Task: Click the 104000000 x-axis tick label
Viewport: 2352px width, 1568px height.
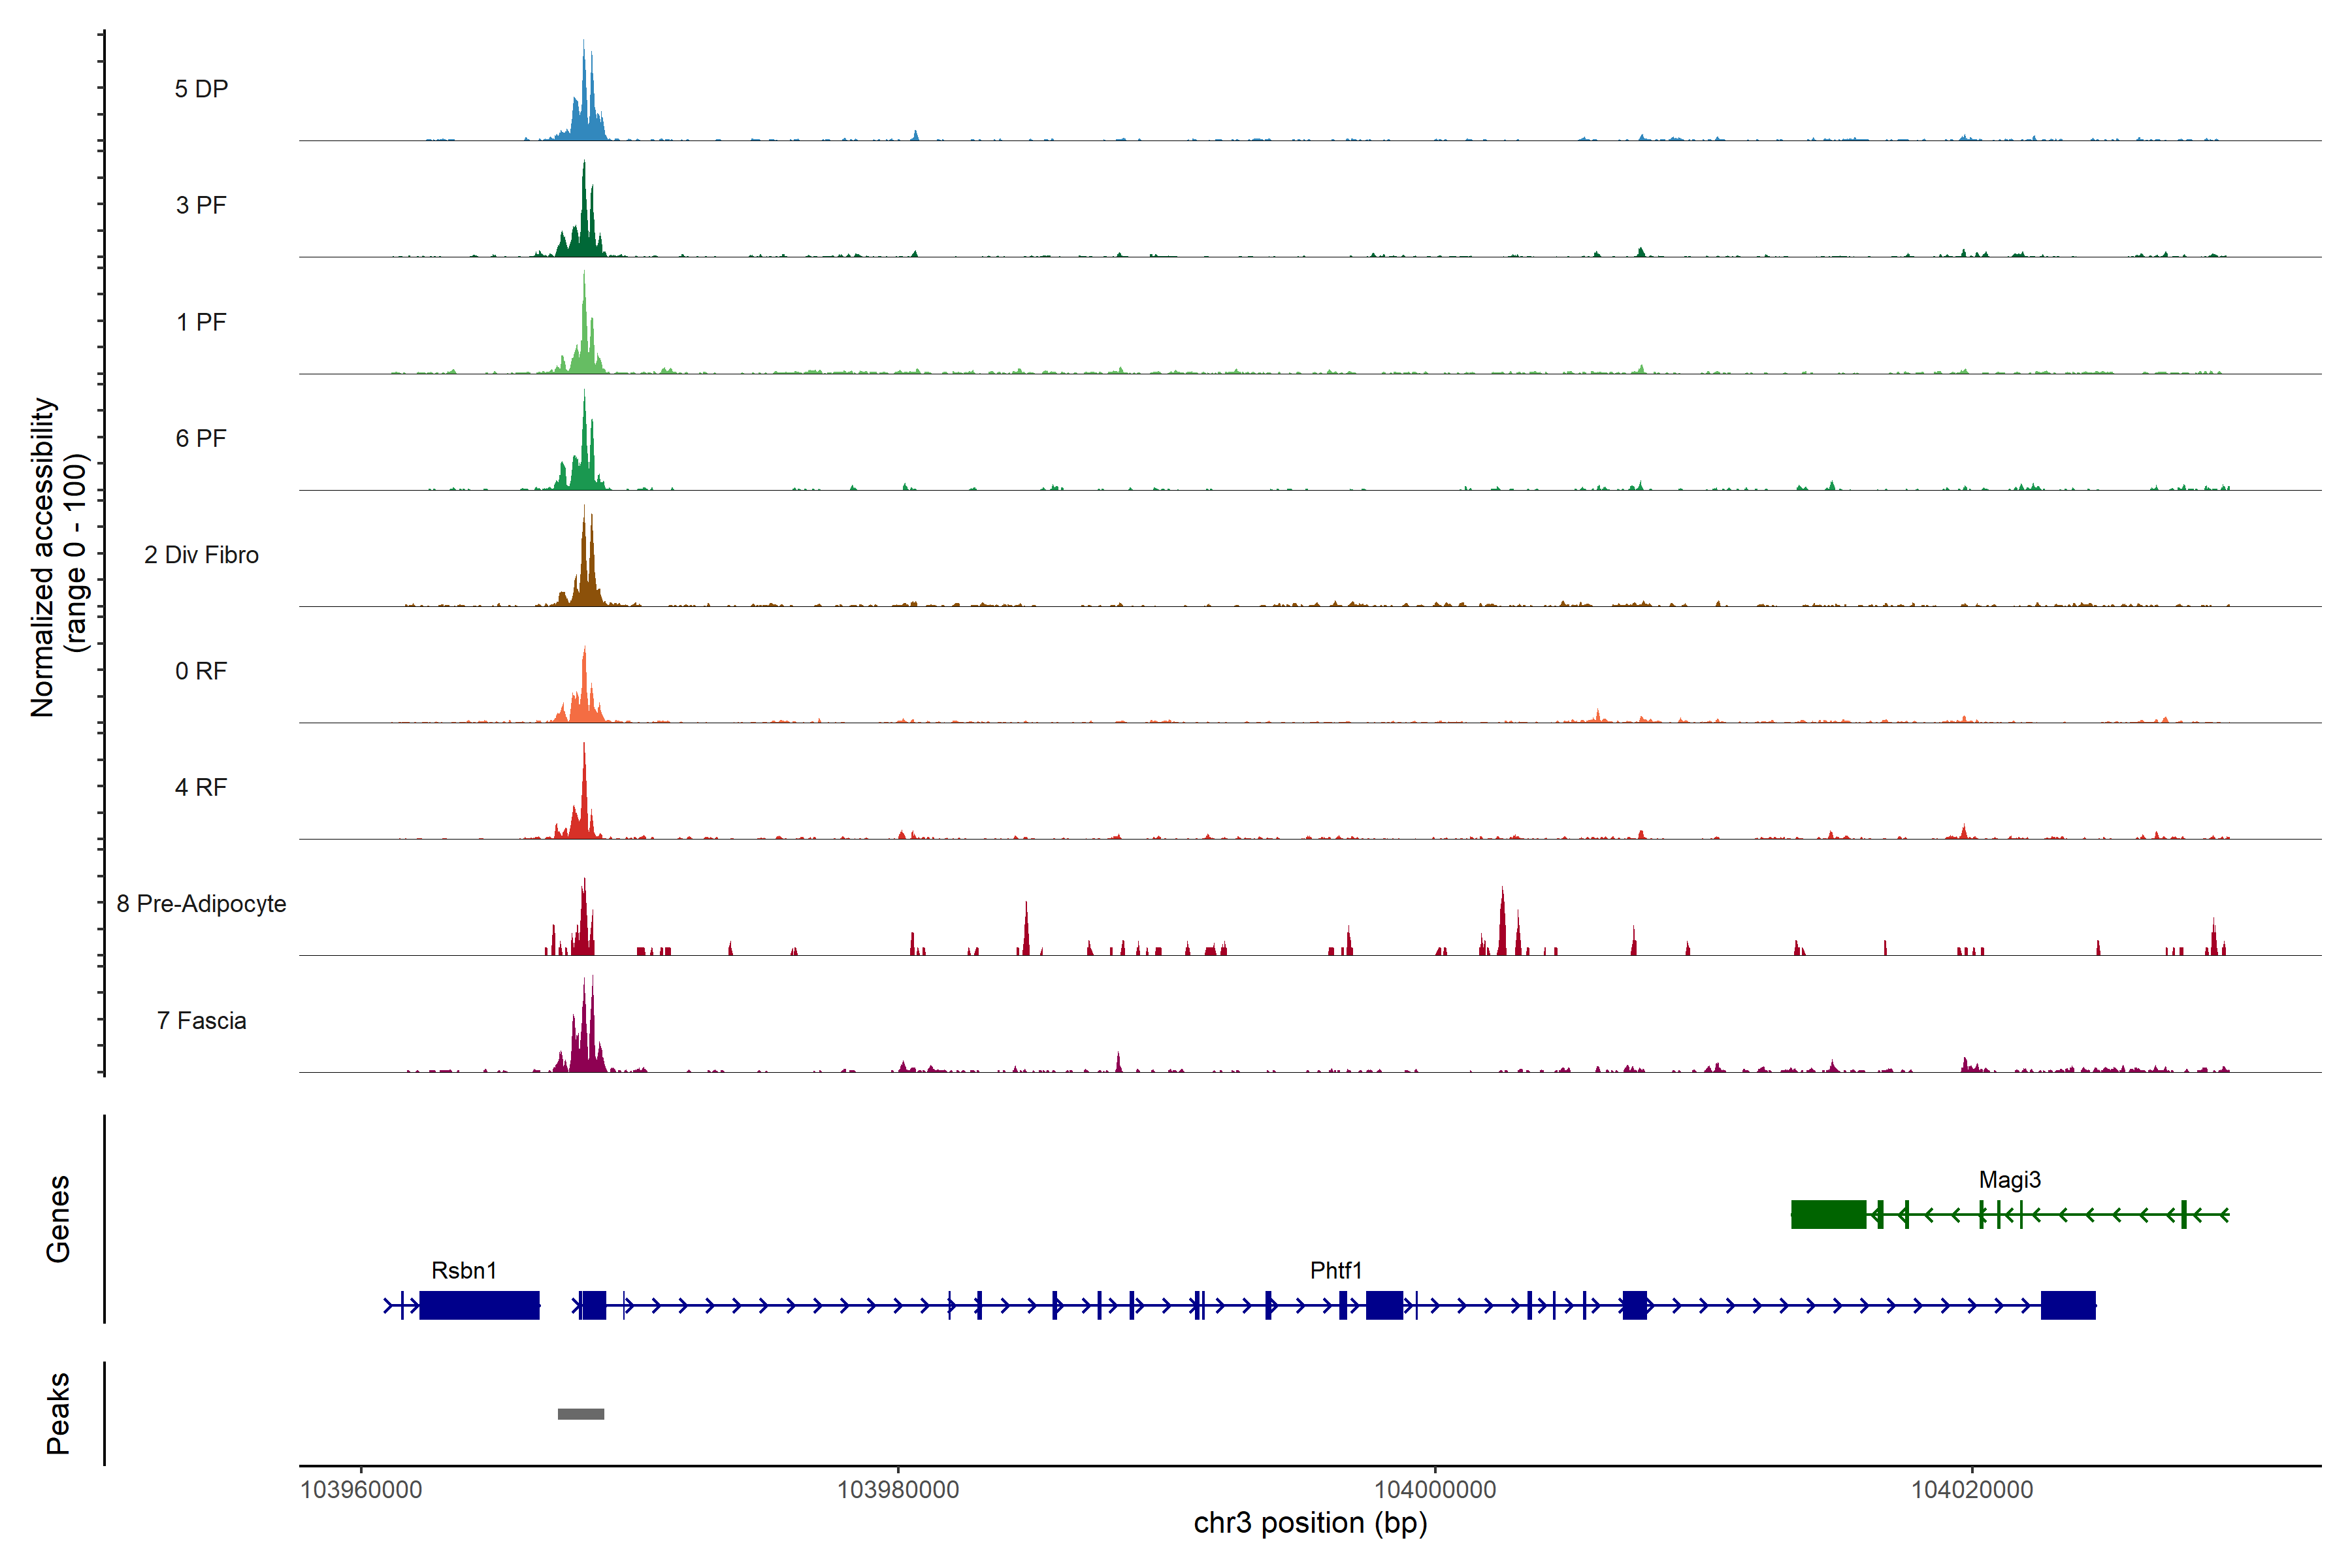Action: coord(1435,1489)
